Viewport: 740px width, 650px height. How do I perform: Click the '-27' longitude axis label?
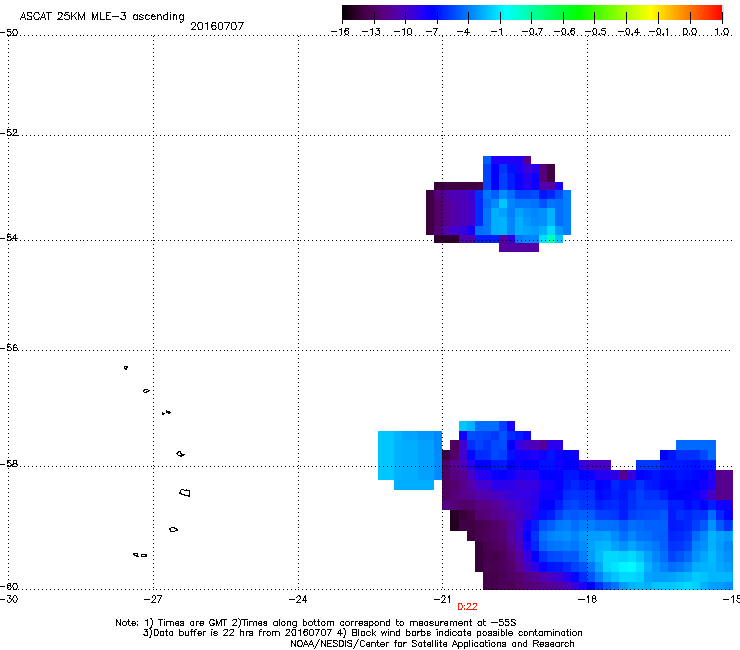(x=153, y=599)
